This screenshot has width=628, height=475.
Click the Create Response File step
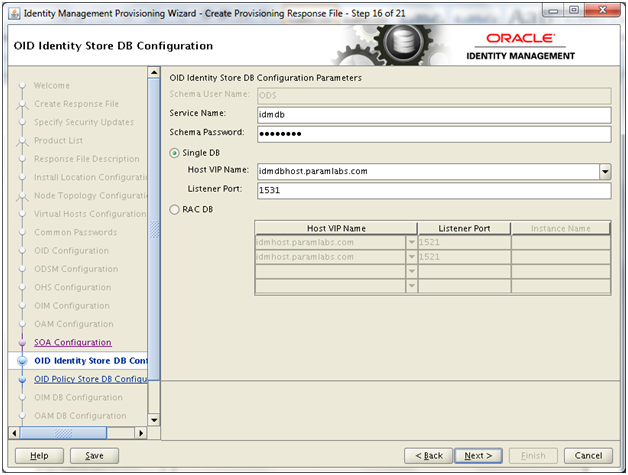76,104
